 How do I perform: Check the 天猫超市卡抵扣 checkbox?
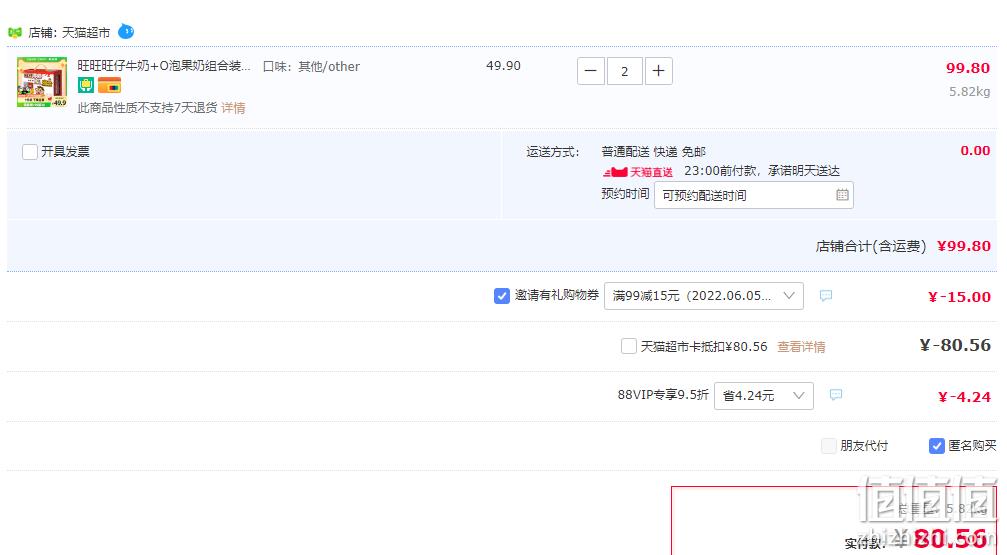point(629,346)
